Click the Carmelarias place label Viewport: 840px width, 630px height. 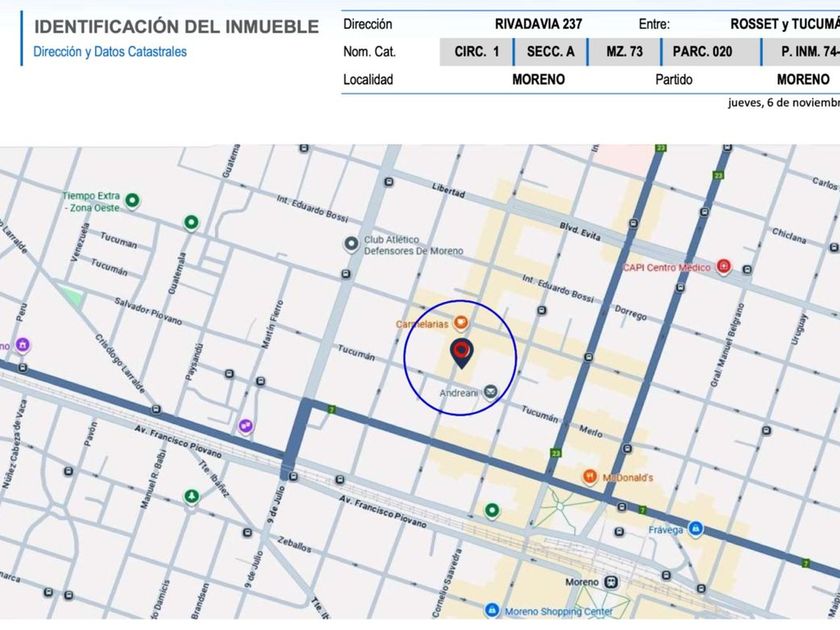tap(422, 324)
